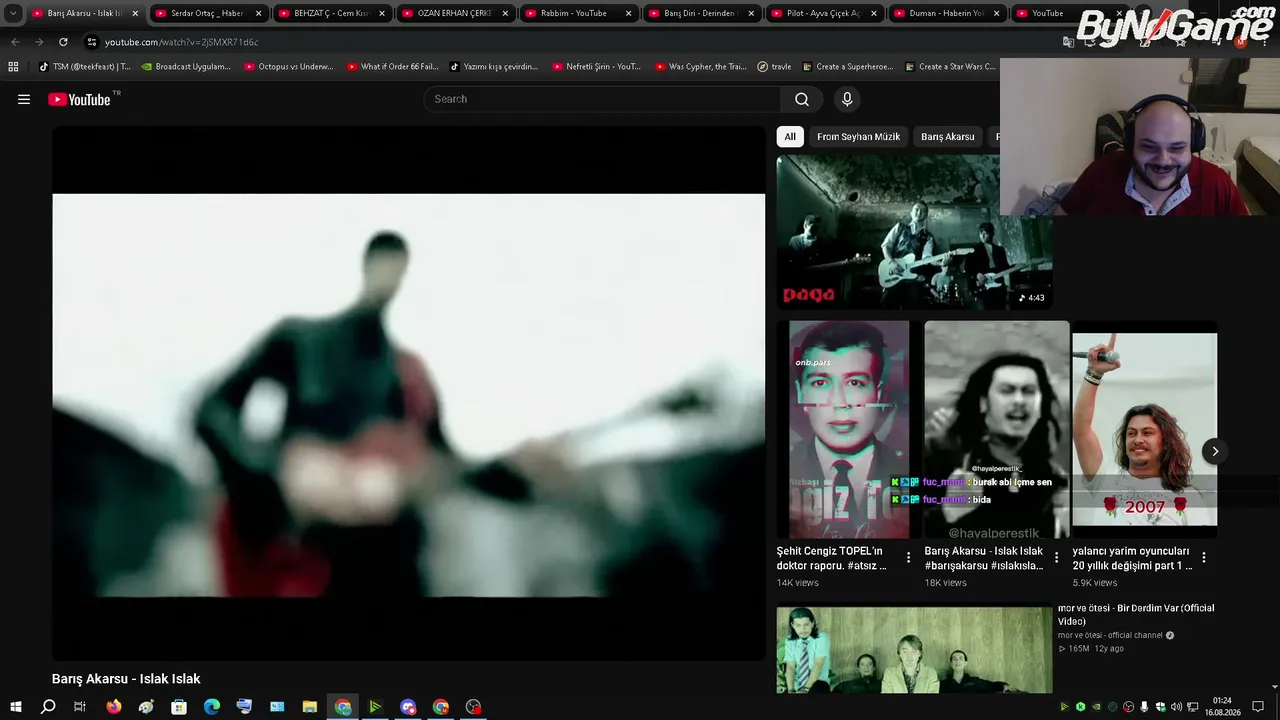Viewport: 1280px width, 720px height.
Task: Open the travle bookmark
Action: 774,67
